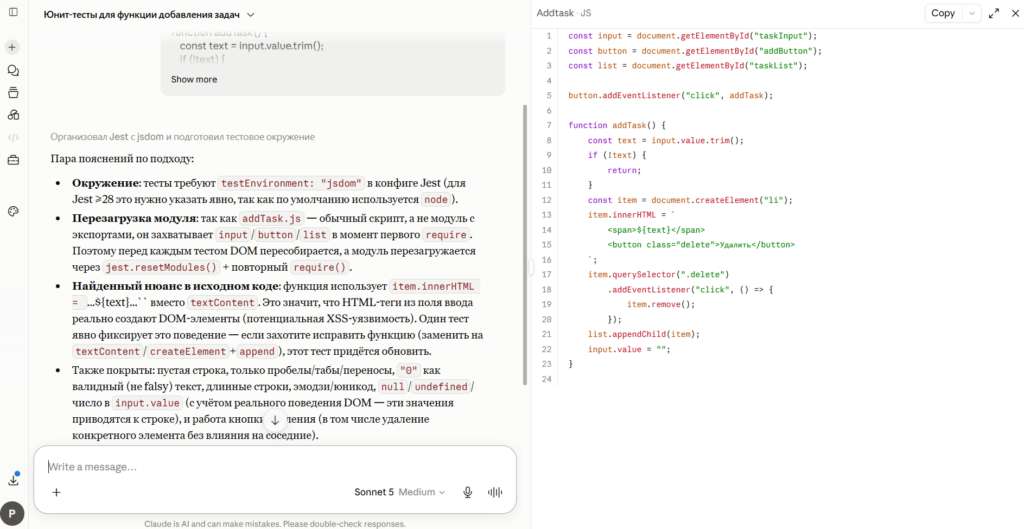
Task: Click the Addtask · JS artifact title
Action: [564, 13]
